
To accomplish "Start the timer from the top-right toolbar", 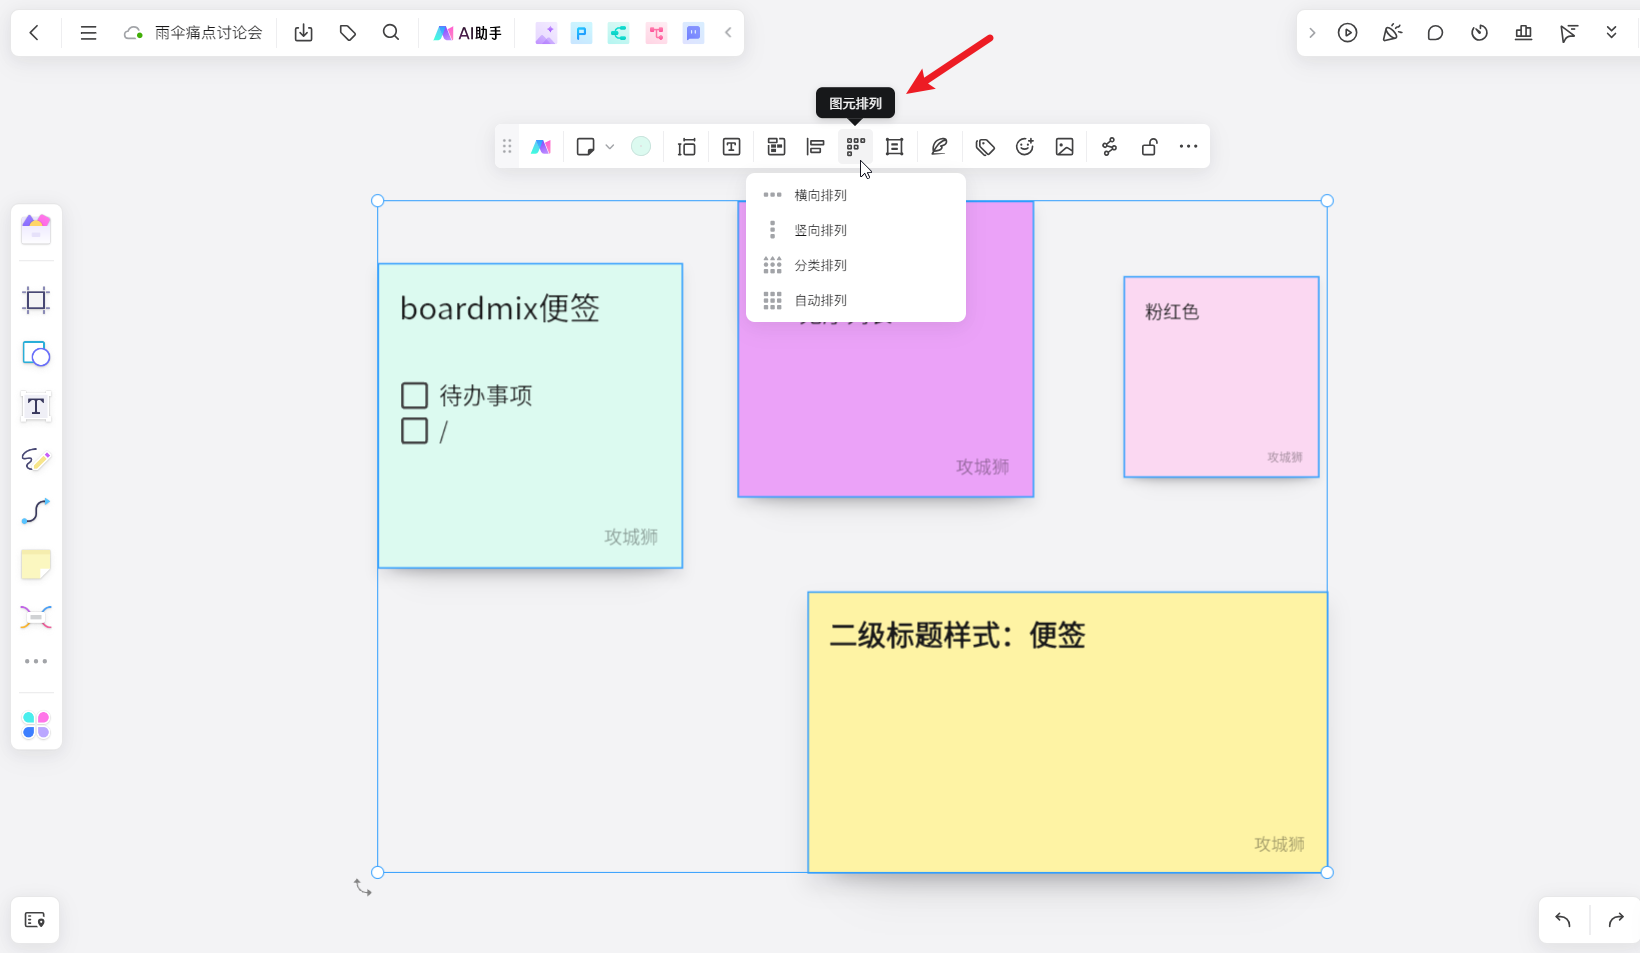I will coord(1479,32).
